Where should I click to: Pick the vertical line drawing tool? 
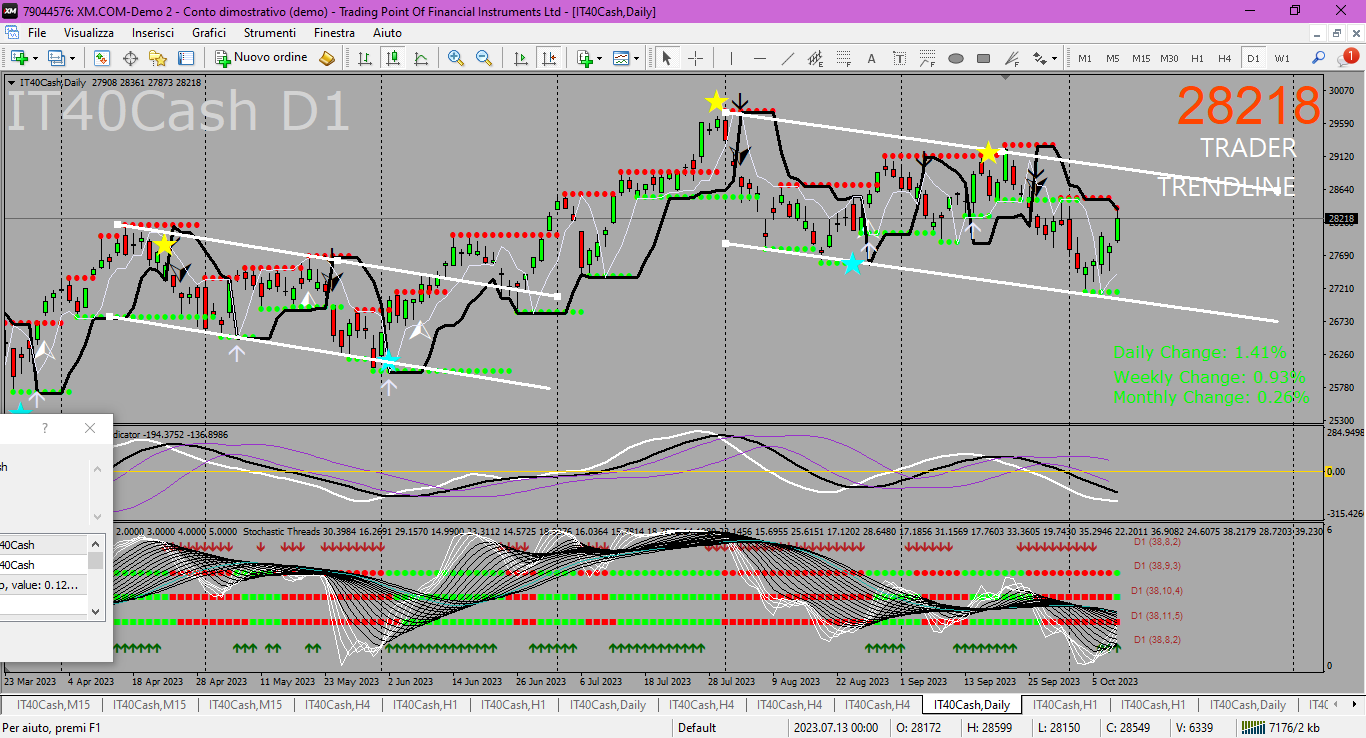(731, 58)
